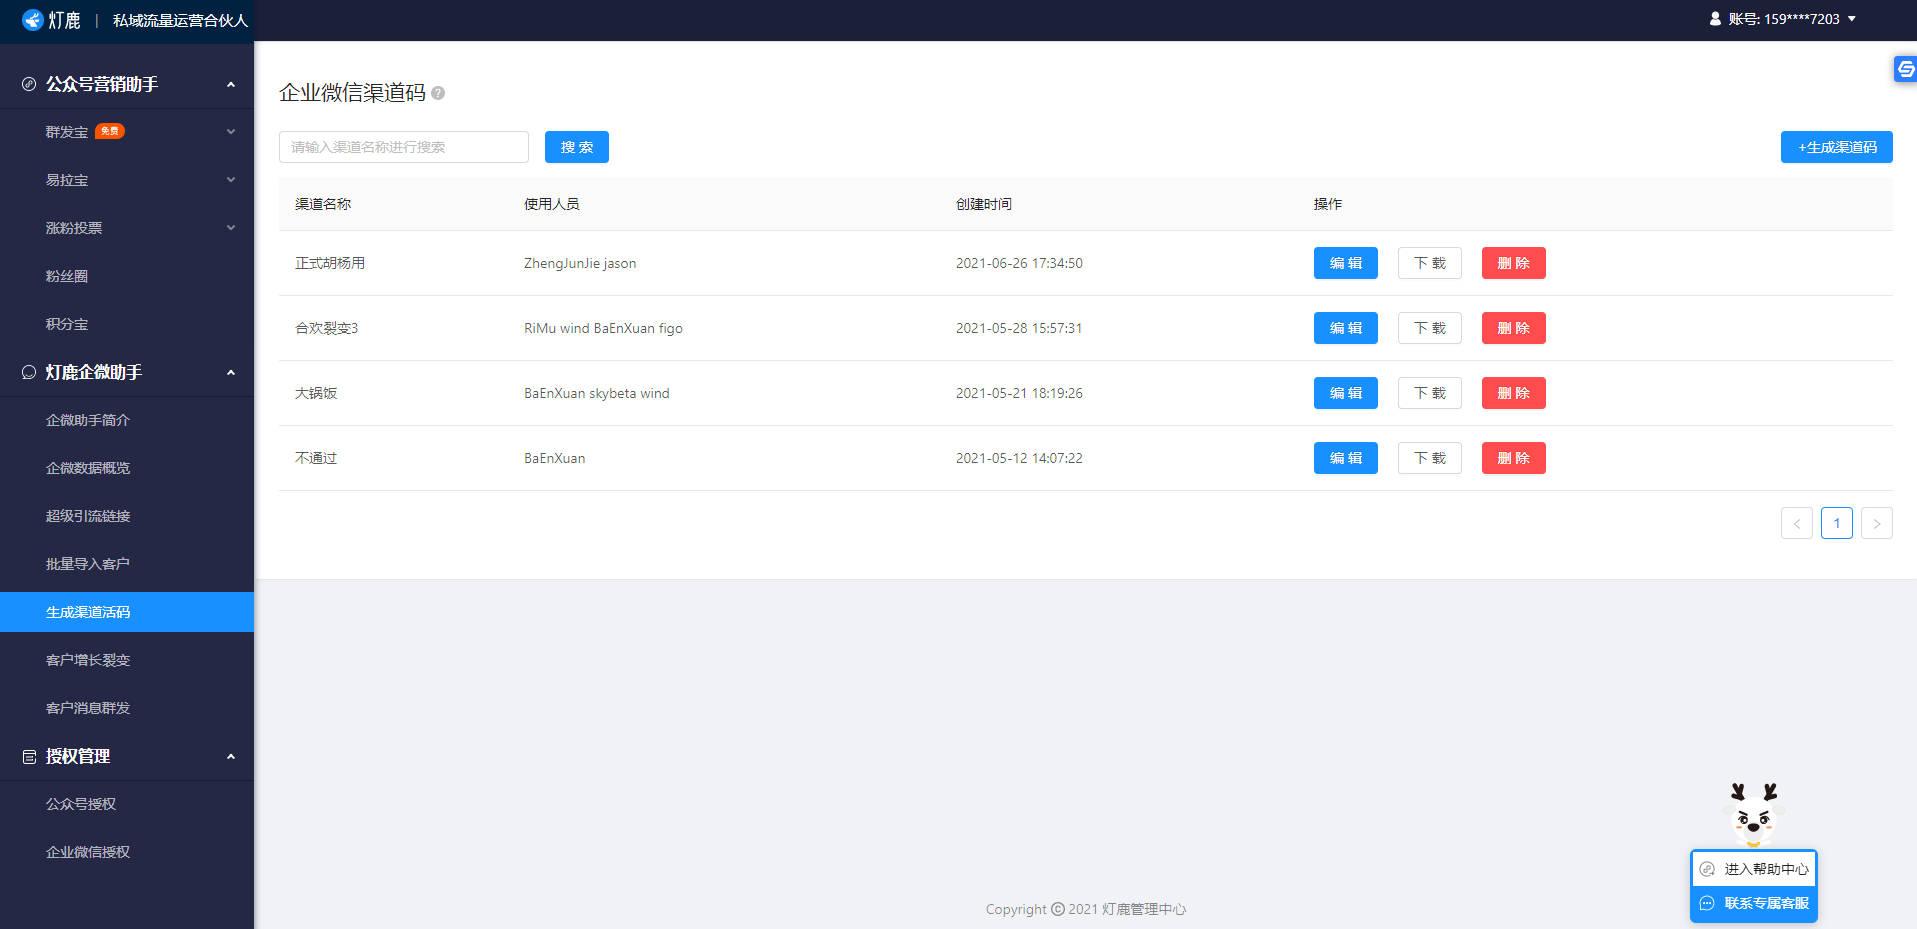This screenshot has height=929, width=1917.
Task: Open 公众号授权 menu item
Action: (x=127, y=804)
